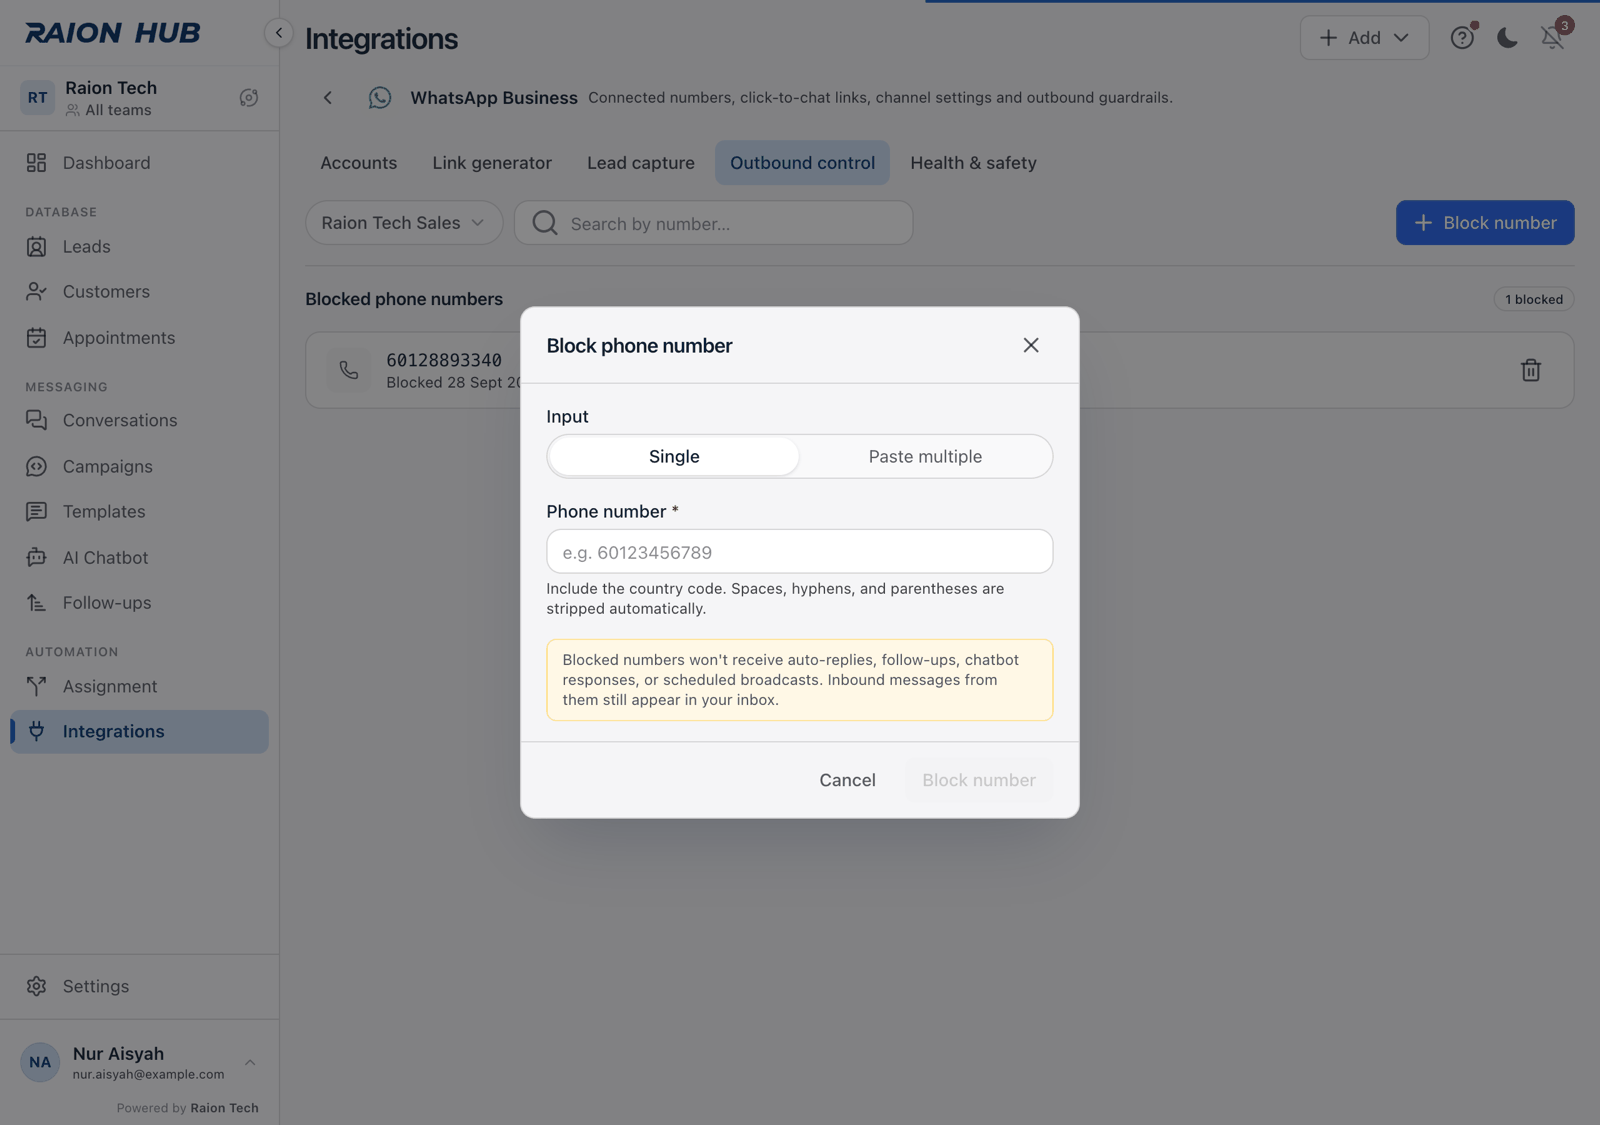Screen dimensions: 1600x1125
Task: Open the help question mark icon
Action: click(x=1462, y=38)
